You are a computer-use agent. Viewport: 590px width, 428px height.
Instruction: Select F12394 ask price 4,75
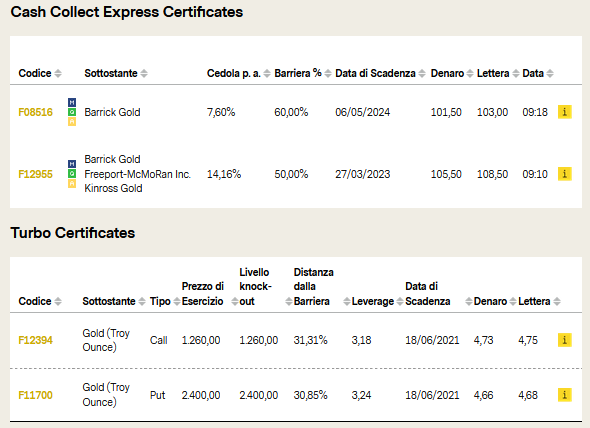pos(528,340)
